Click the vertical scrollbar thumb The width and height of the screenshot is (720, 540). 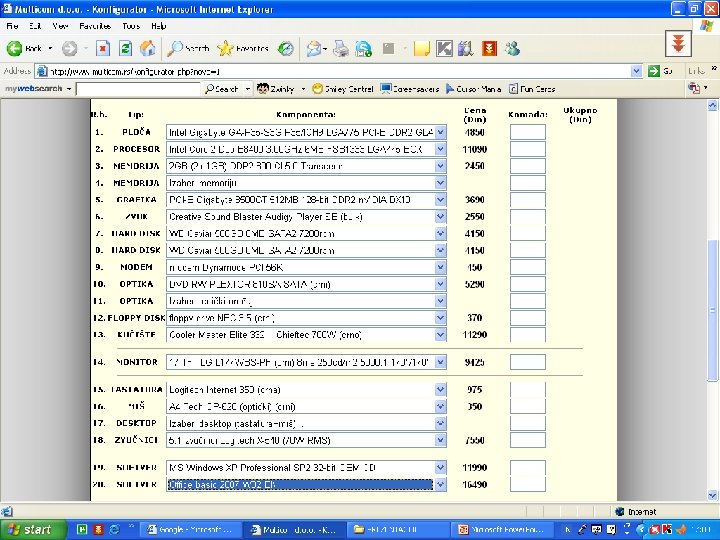(x=713, y=310)
